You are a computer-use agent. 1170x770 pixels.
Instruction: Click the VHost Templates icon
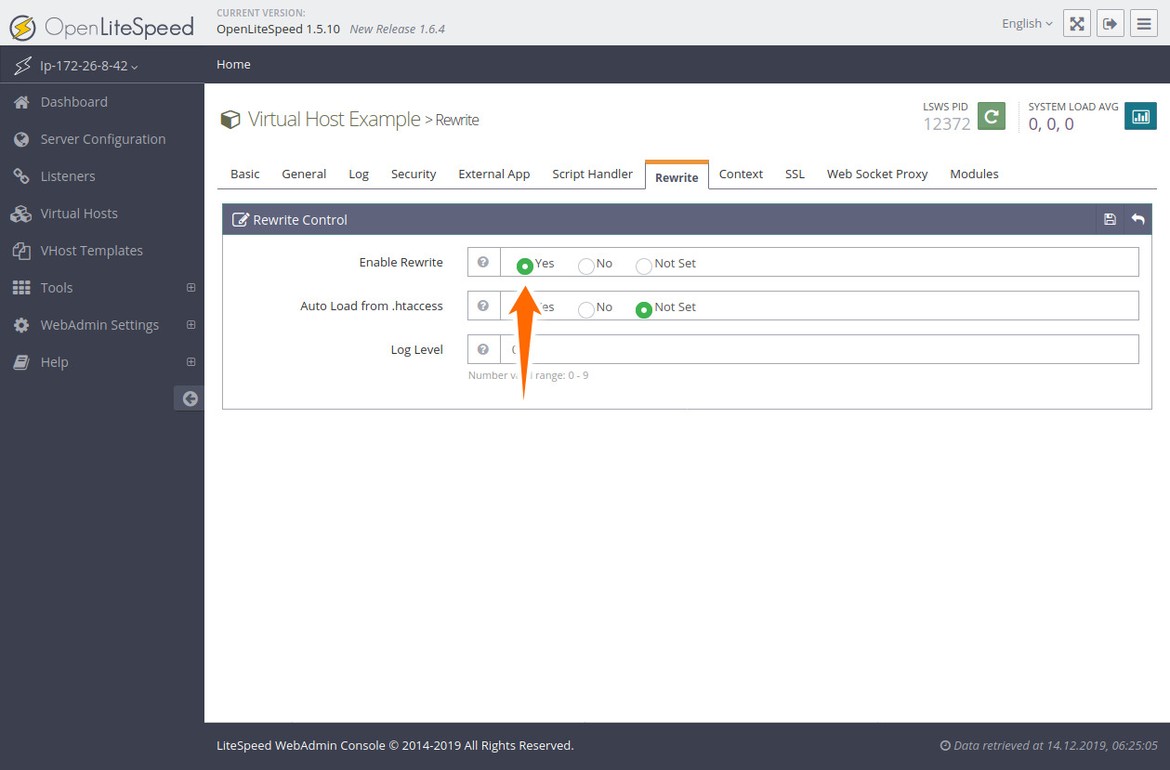point(22,251)
